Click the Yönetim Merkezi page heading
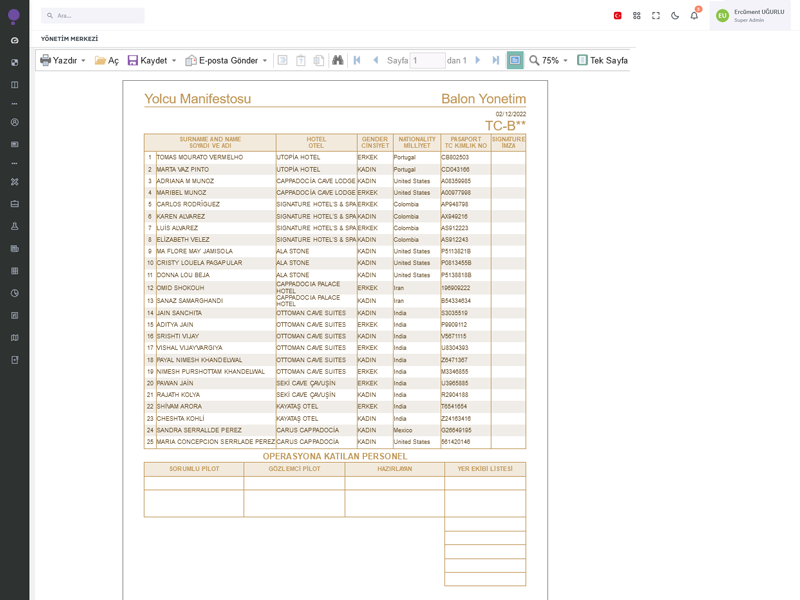The image size is (800, 600). point(69,39)
